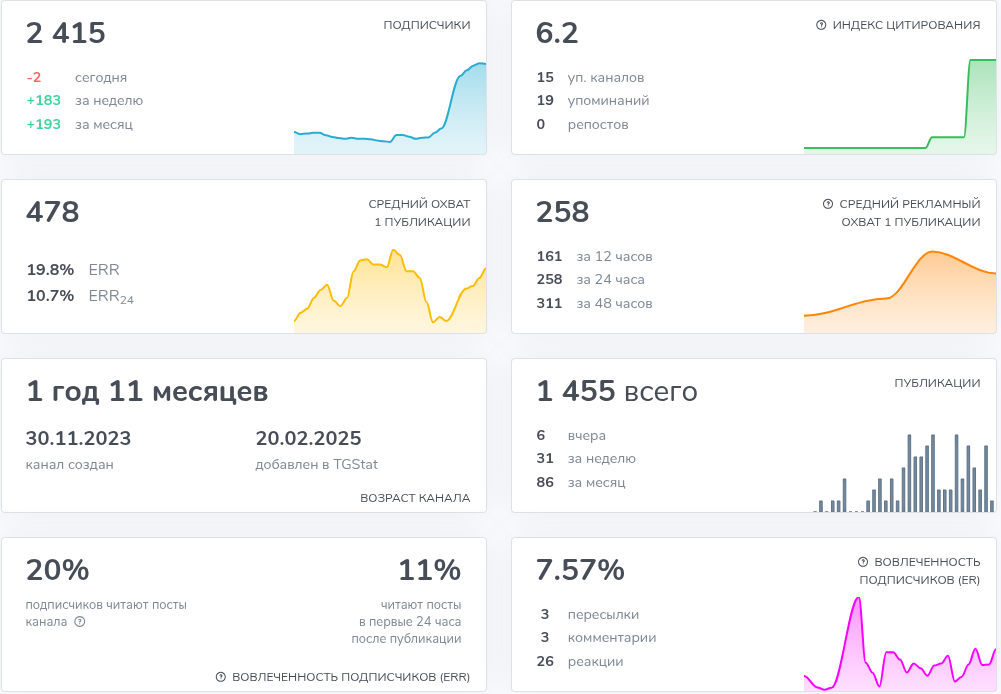
Task: Select the magenta ER engagement chart
Action: point(900,645)
